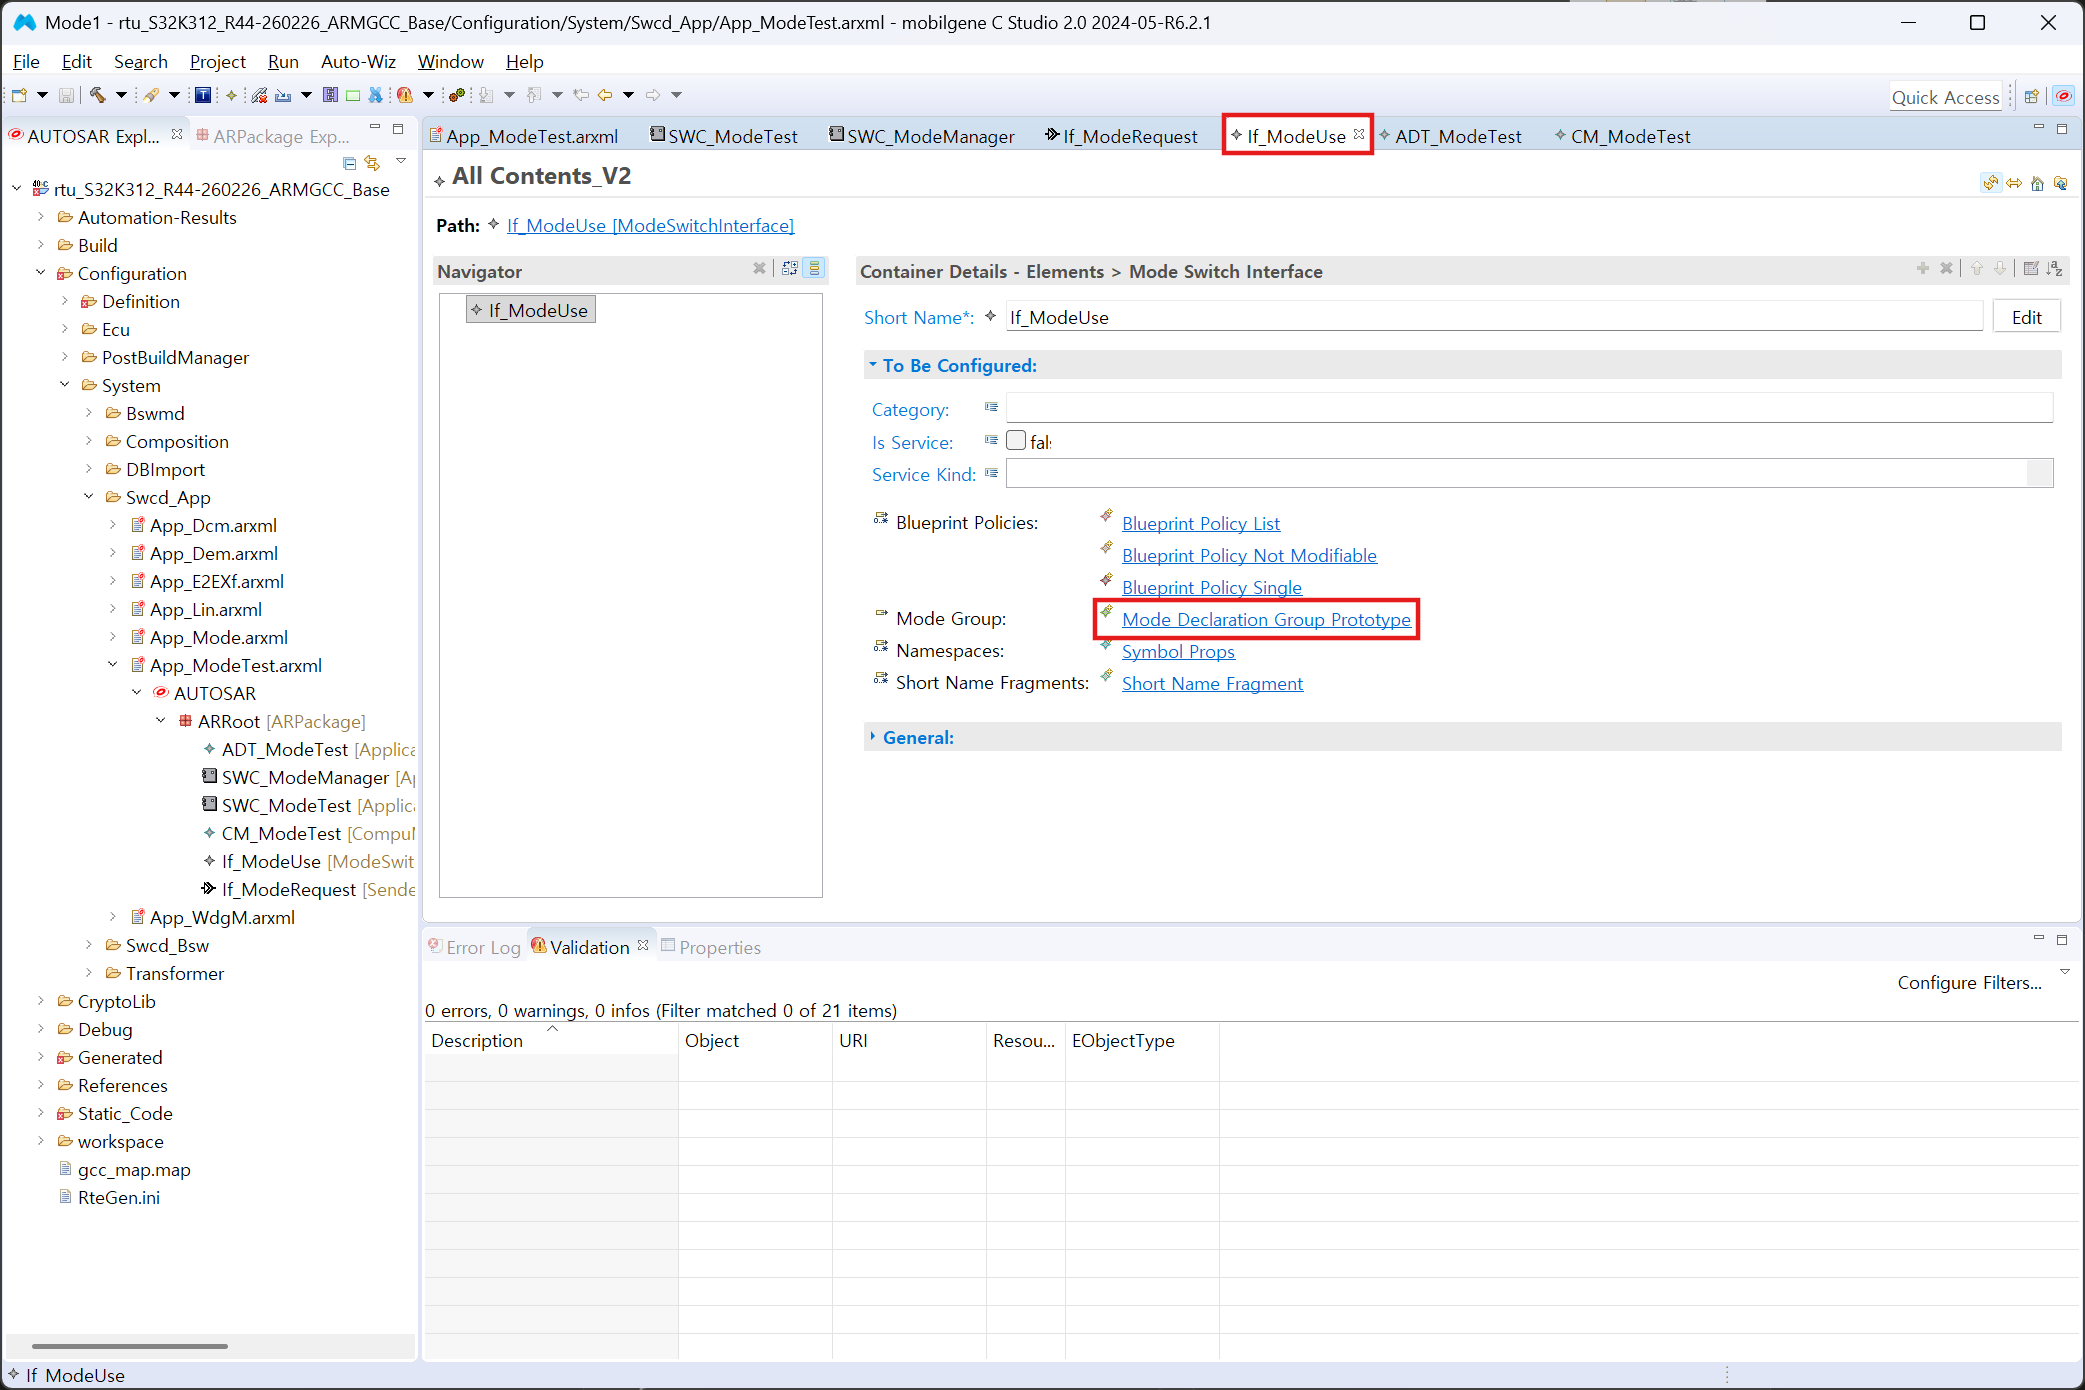Expand the Swcd_Bsw folder

click(89, 945)
